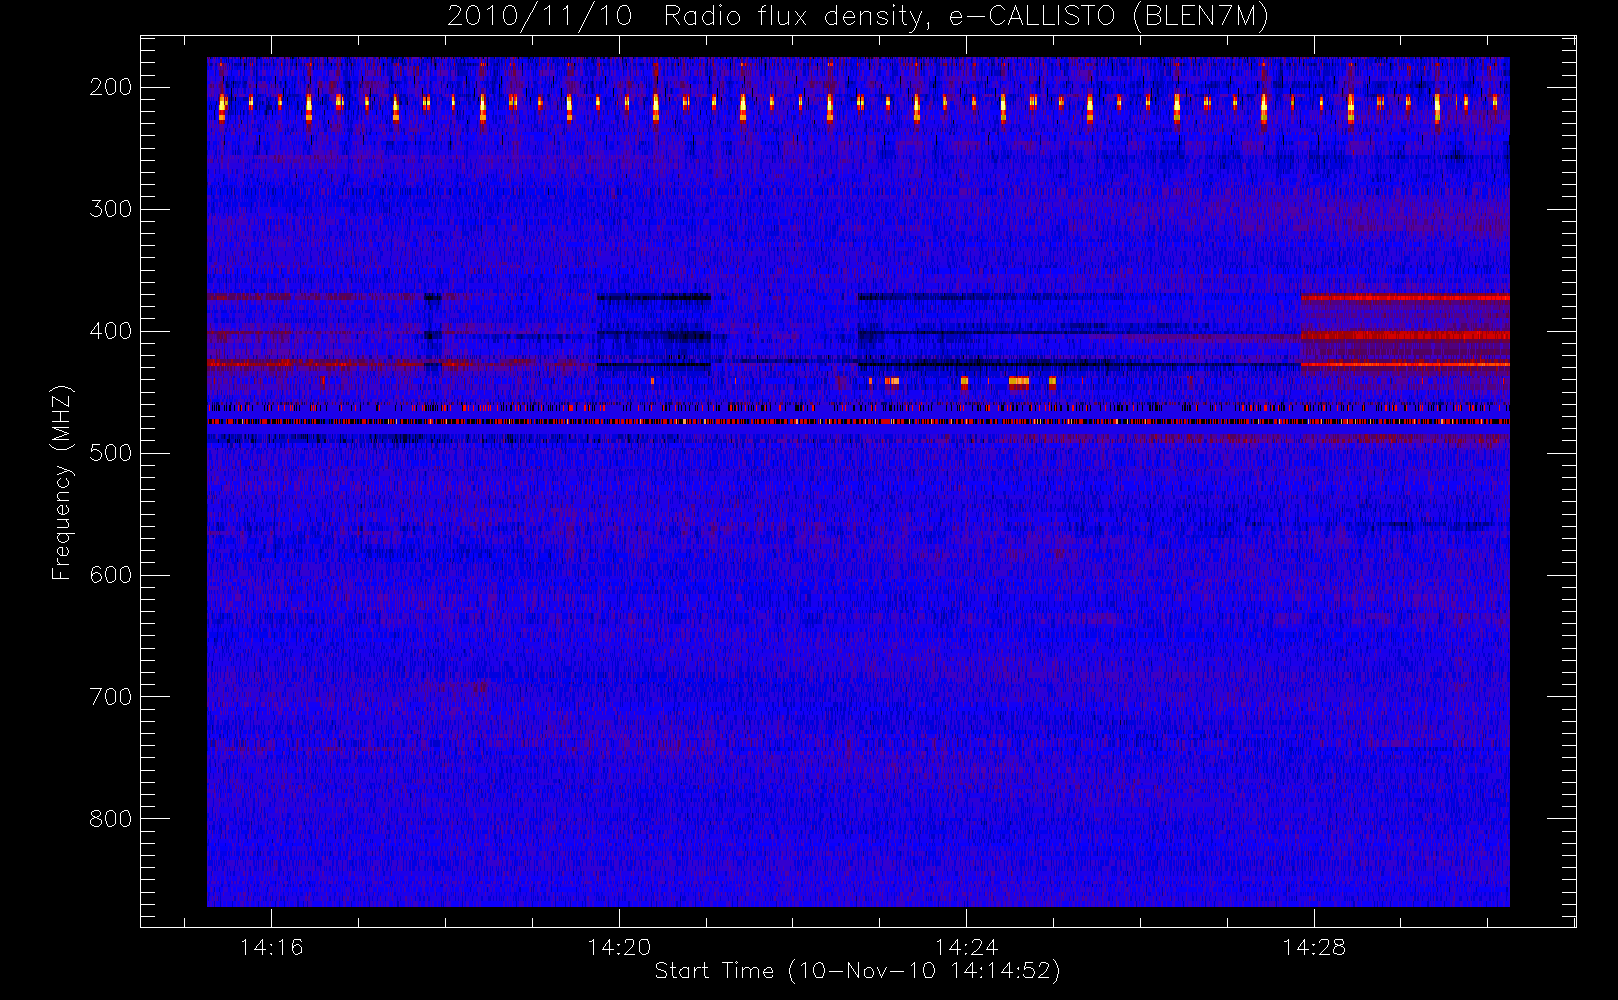1618x1000 pixels.
Task: Click the 300 frequency tick label
Action: click(111, 209)
